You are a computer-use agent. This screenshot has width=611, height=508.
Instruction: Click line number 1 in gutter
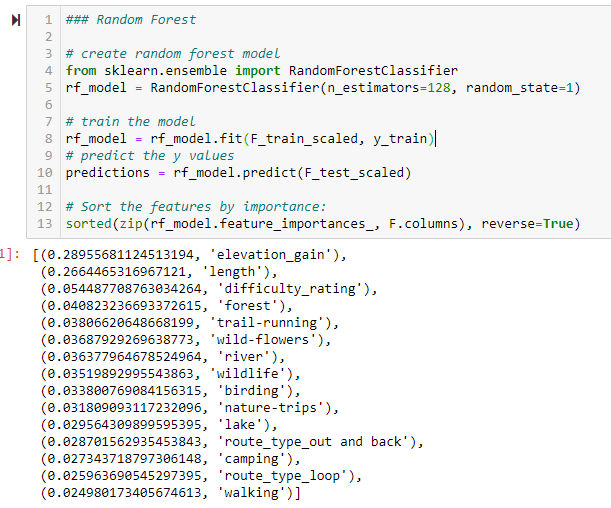(x=48, y=19)
